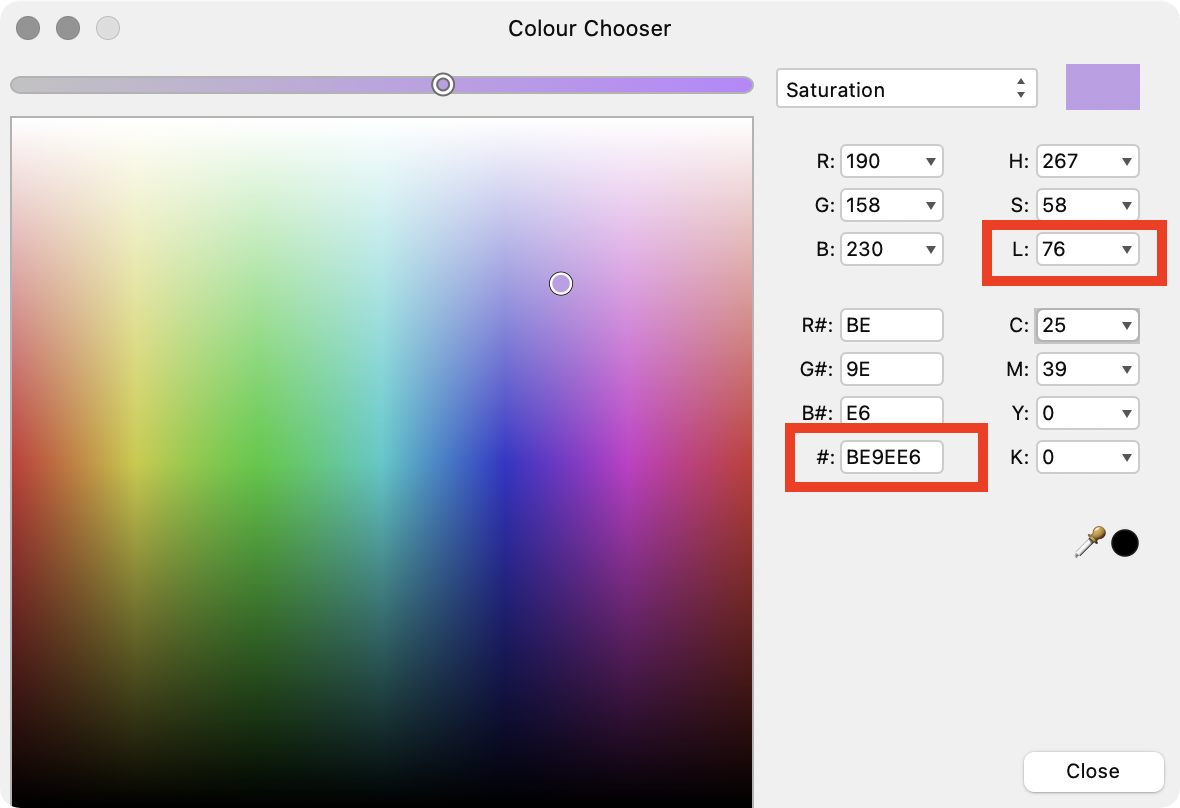
Task: Click the black picked-color circle
Action: tap(1124, 542)
